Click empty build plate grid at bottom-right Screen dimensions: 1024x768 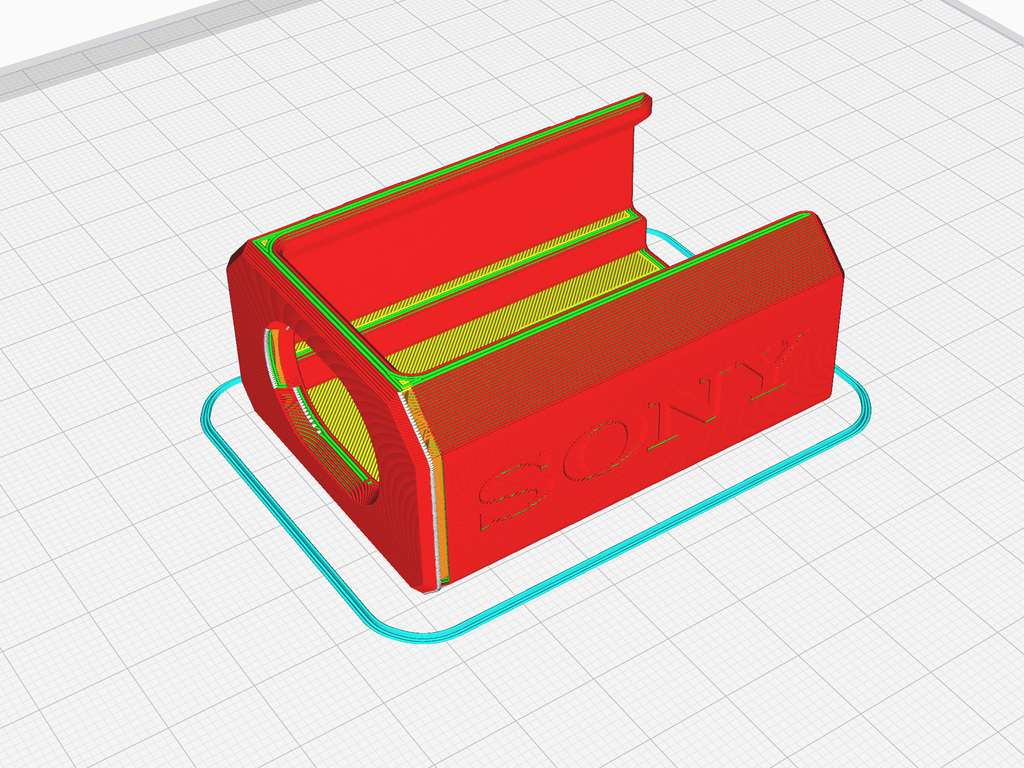tap(850, 650)
